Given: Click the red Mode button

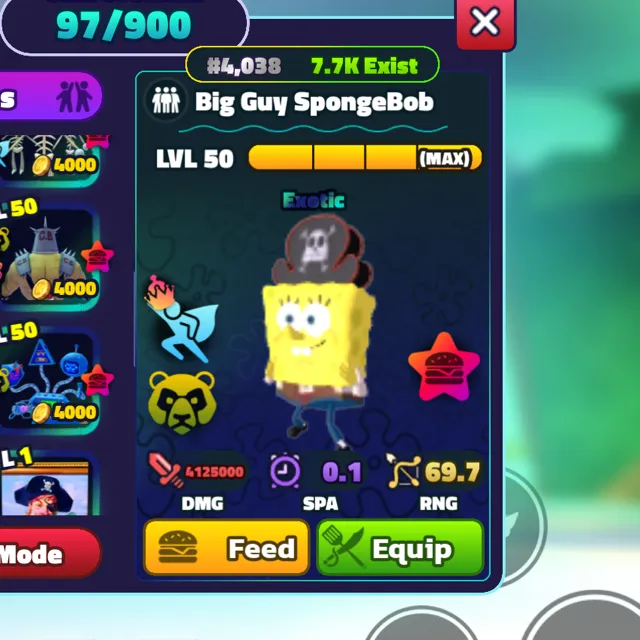Looking at the screenshot, I should pyautogui.click(x=48, y=553).
